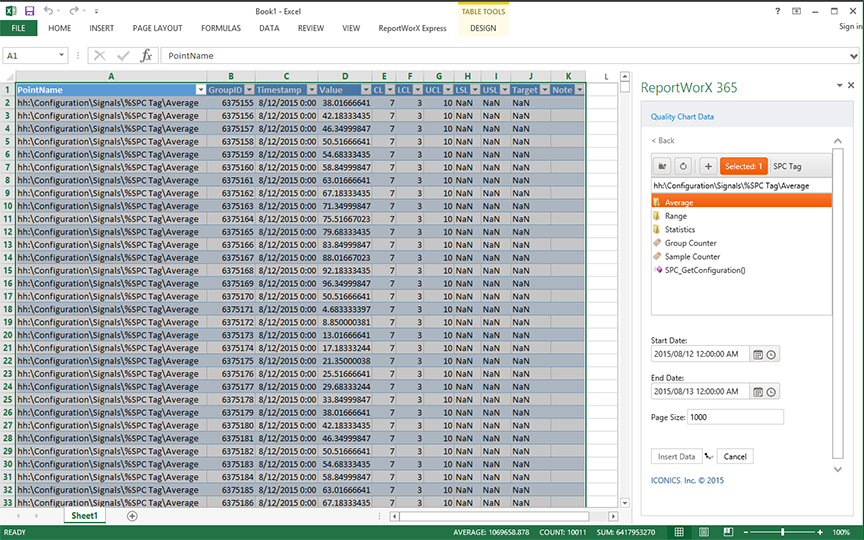
Task: Toggle the Selected: 1 orange button
Action: coord(744,166)
